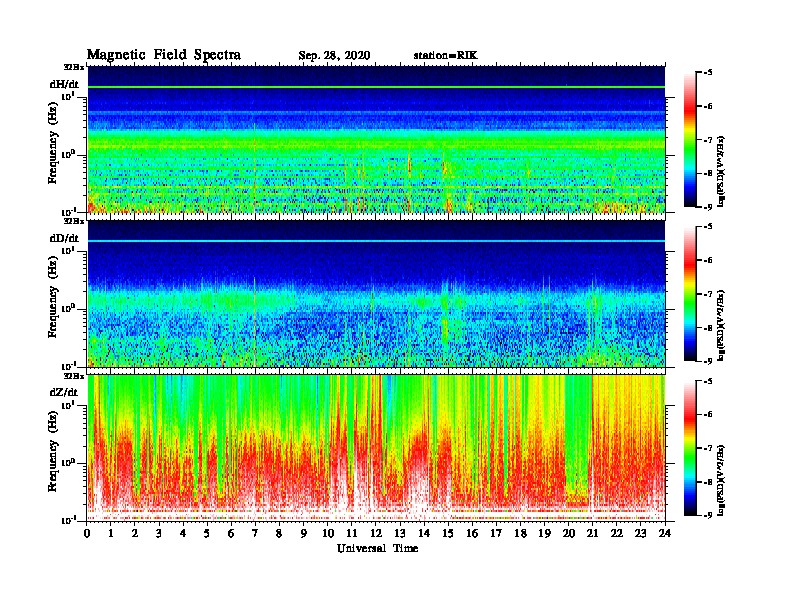Click hour tick label 22 on time axis
This screenshot has width=792, height=612.
[616, 533]
